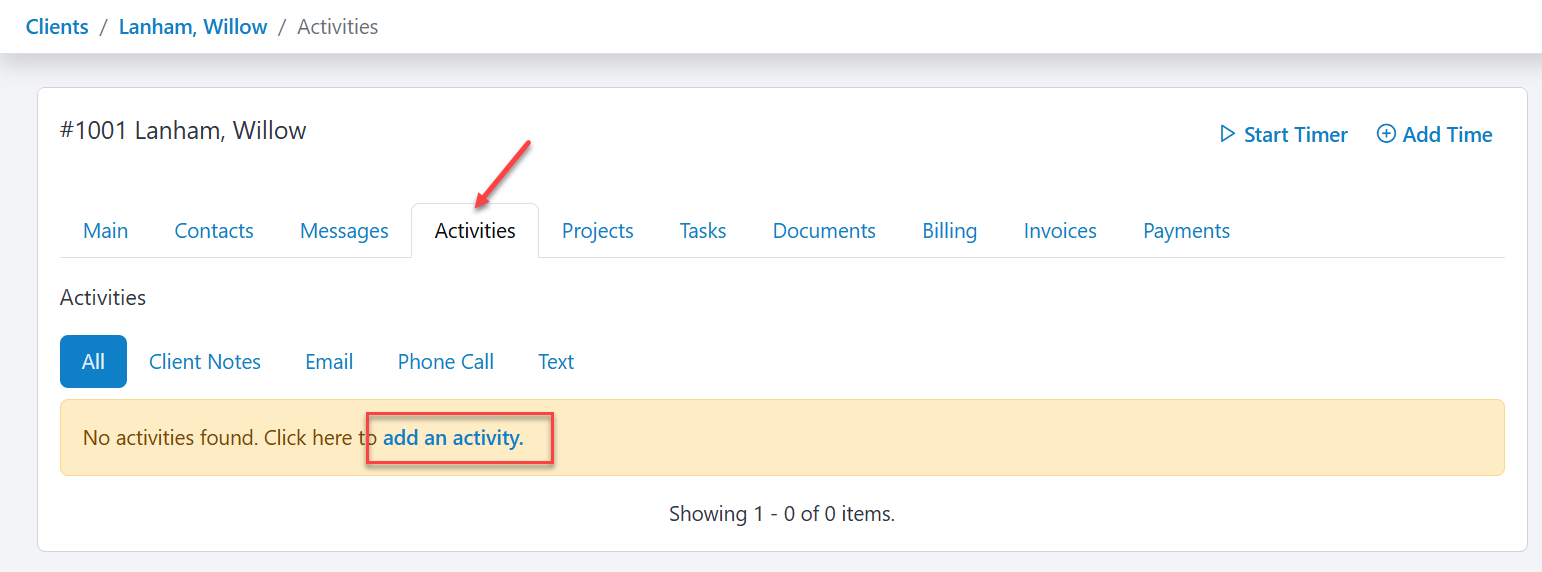Click the add an activity link
This screenshot has width=1542, height=572.
tap(453, 438)
